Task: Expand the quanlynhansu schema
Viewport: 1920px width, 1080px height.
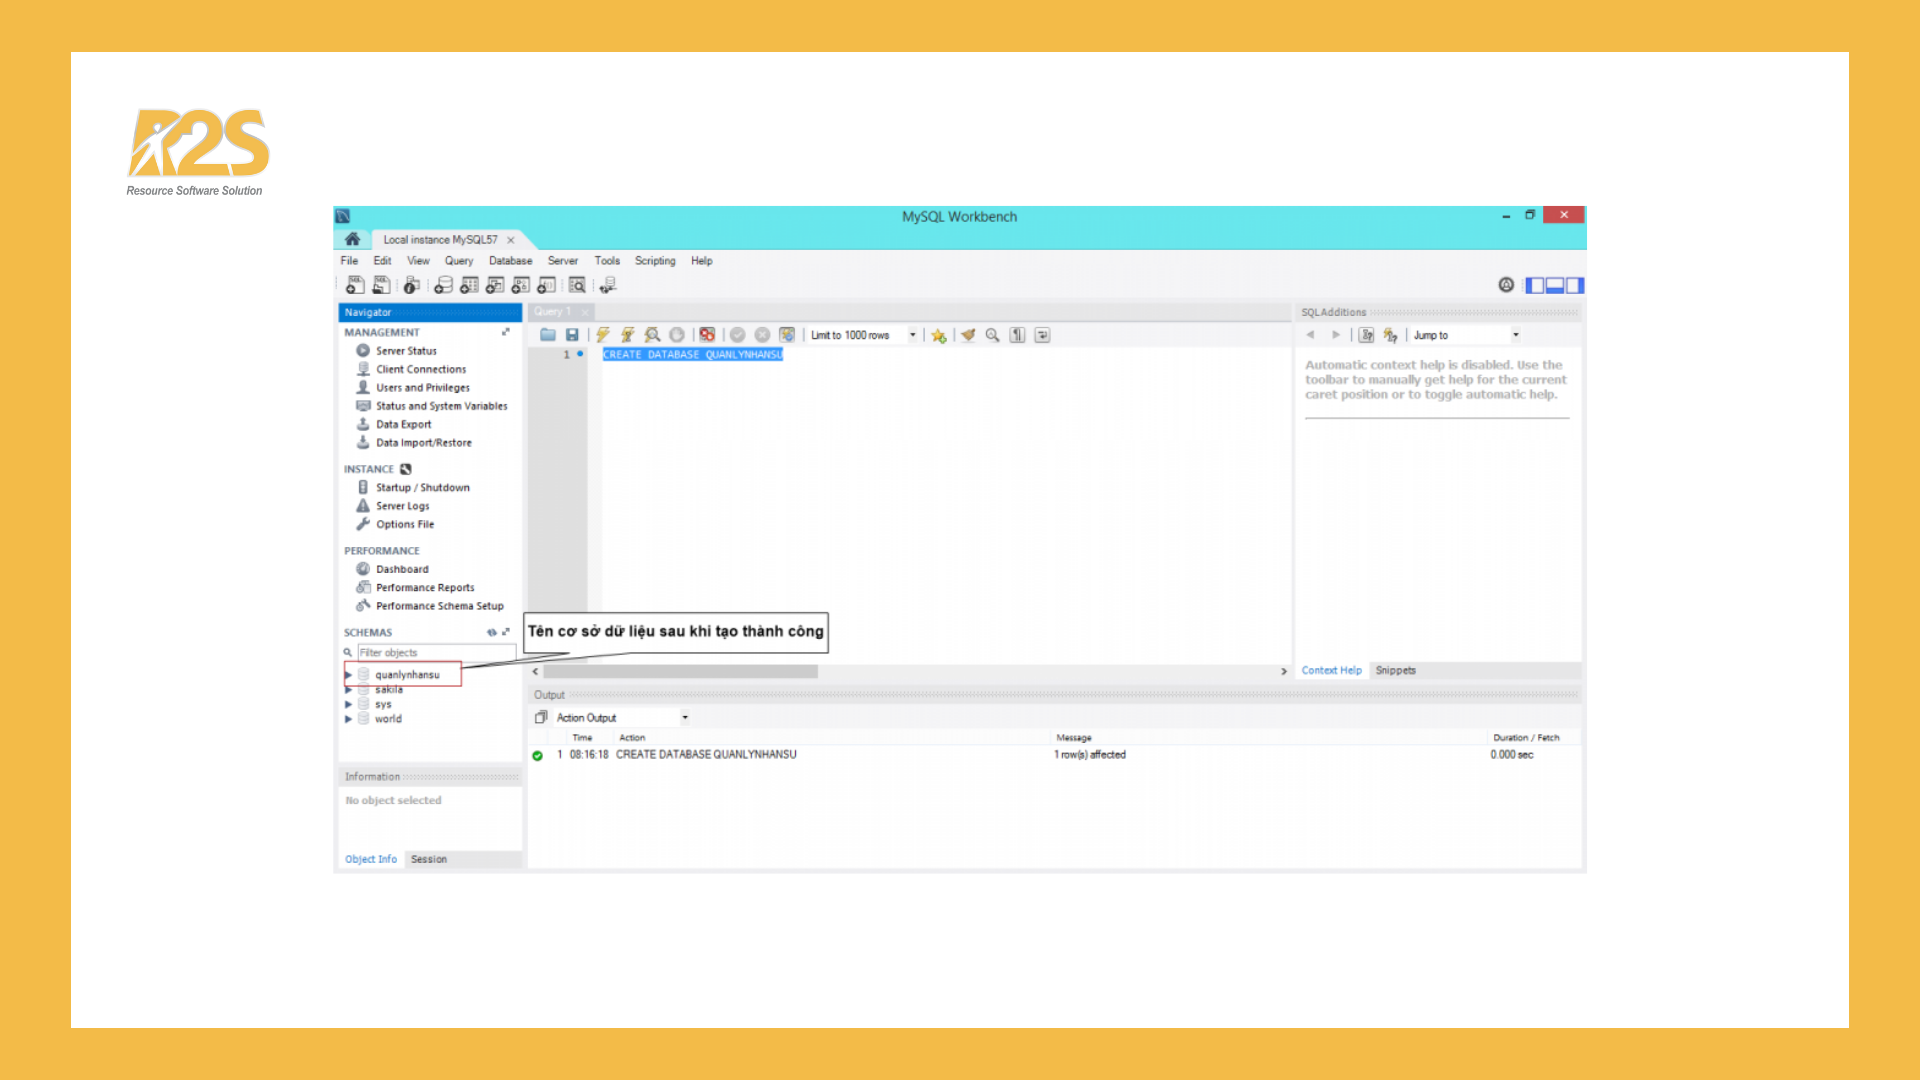Action: pyautogui.click(x=349, y=674)
